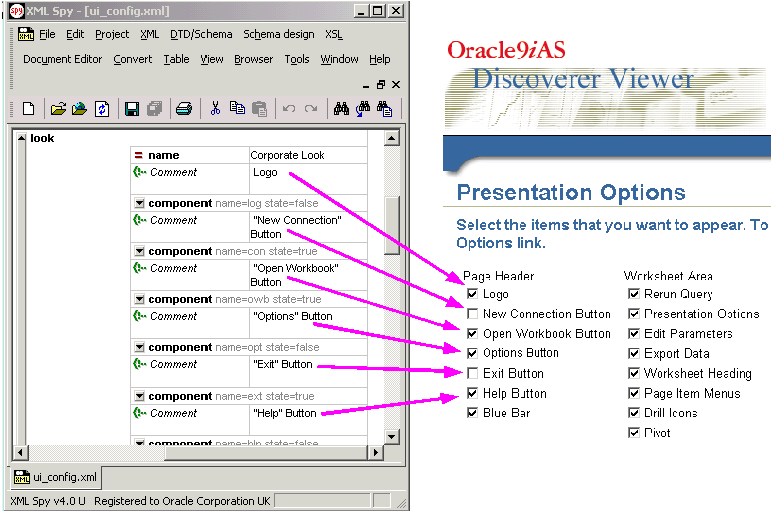Open the XSL menu
Viewport: 773px width, 514px height.
click(x=334, y=34)
